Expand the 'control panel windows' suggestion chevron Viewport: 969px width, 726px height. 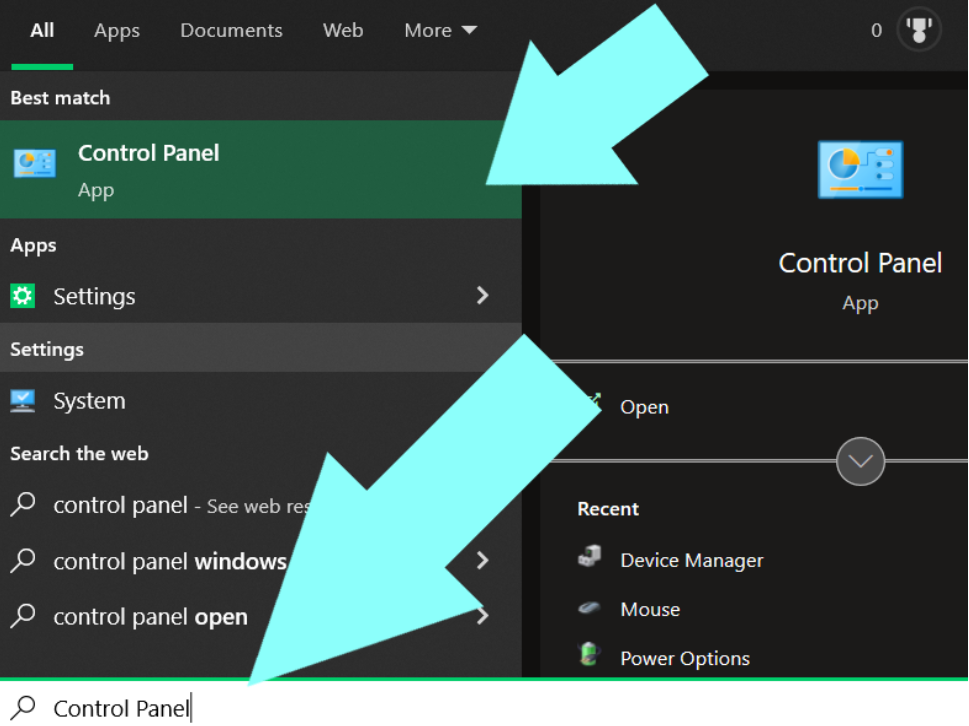click(483, 560)
